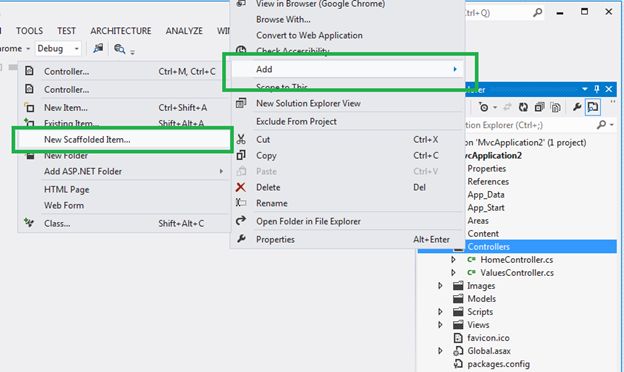This screenshot has height=372, width=624.
Task: Pin the Solution Explorer panel with the pushpin
Action: [596, 89]
